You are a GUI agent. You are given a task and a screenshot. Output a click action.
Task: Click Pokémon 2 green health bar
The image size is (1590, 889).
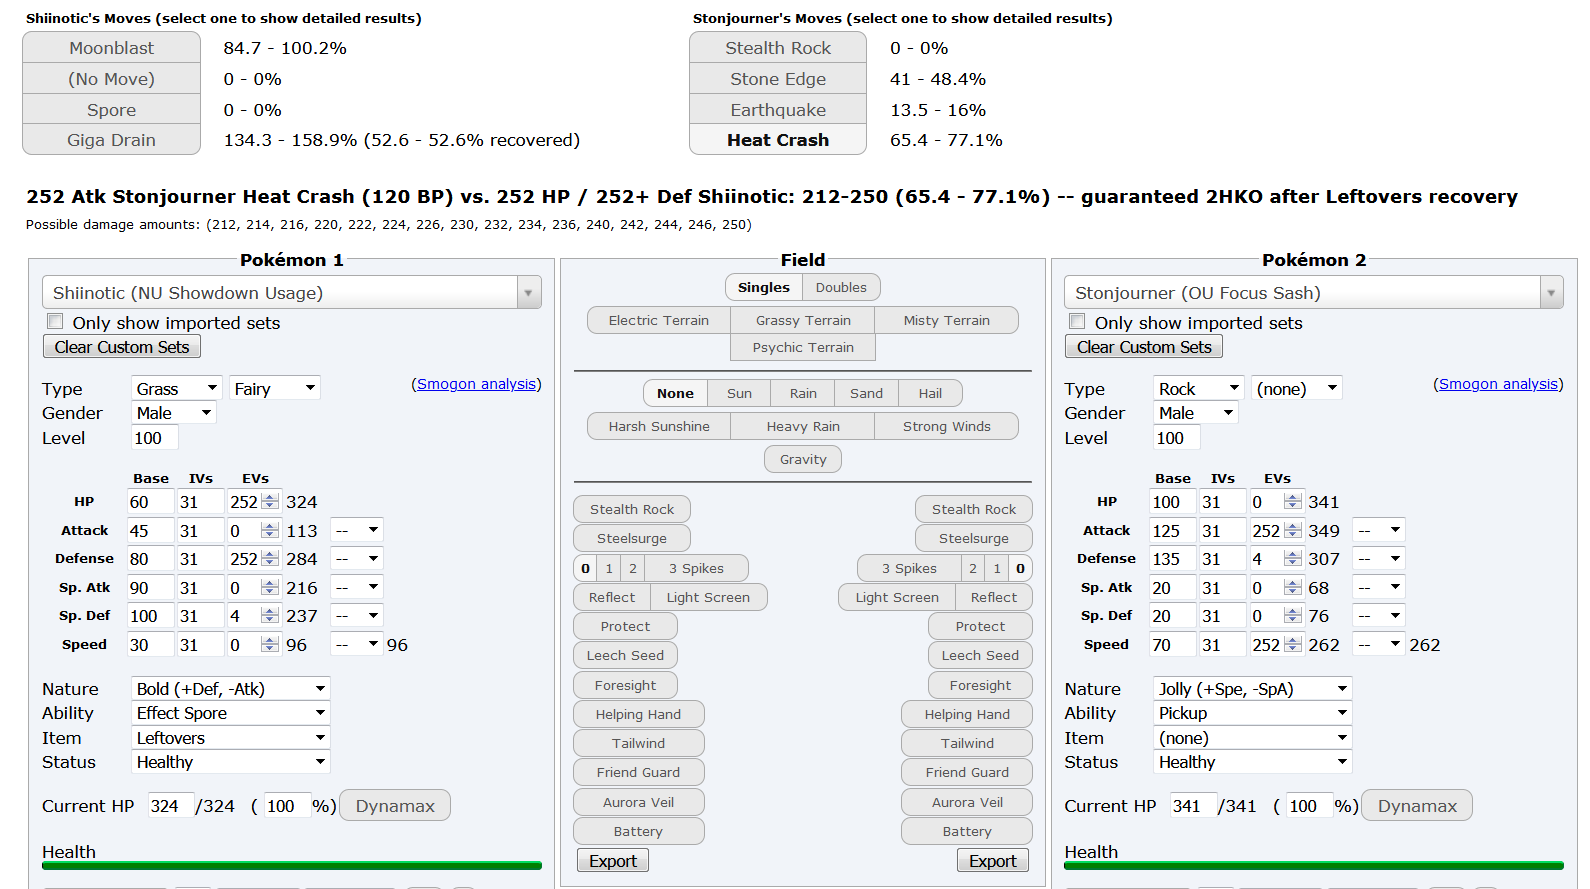tap(1314, 865)
